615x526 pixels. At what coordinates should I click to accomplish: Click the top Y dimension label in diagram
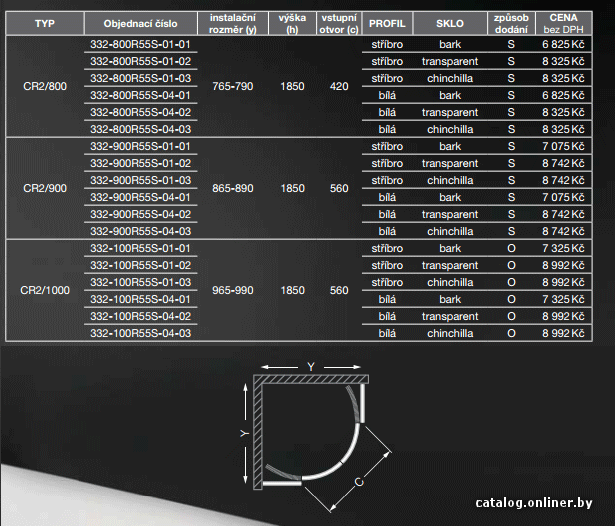tap(311, 367)
